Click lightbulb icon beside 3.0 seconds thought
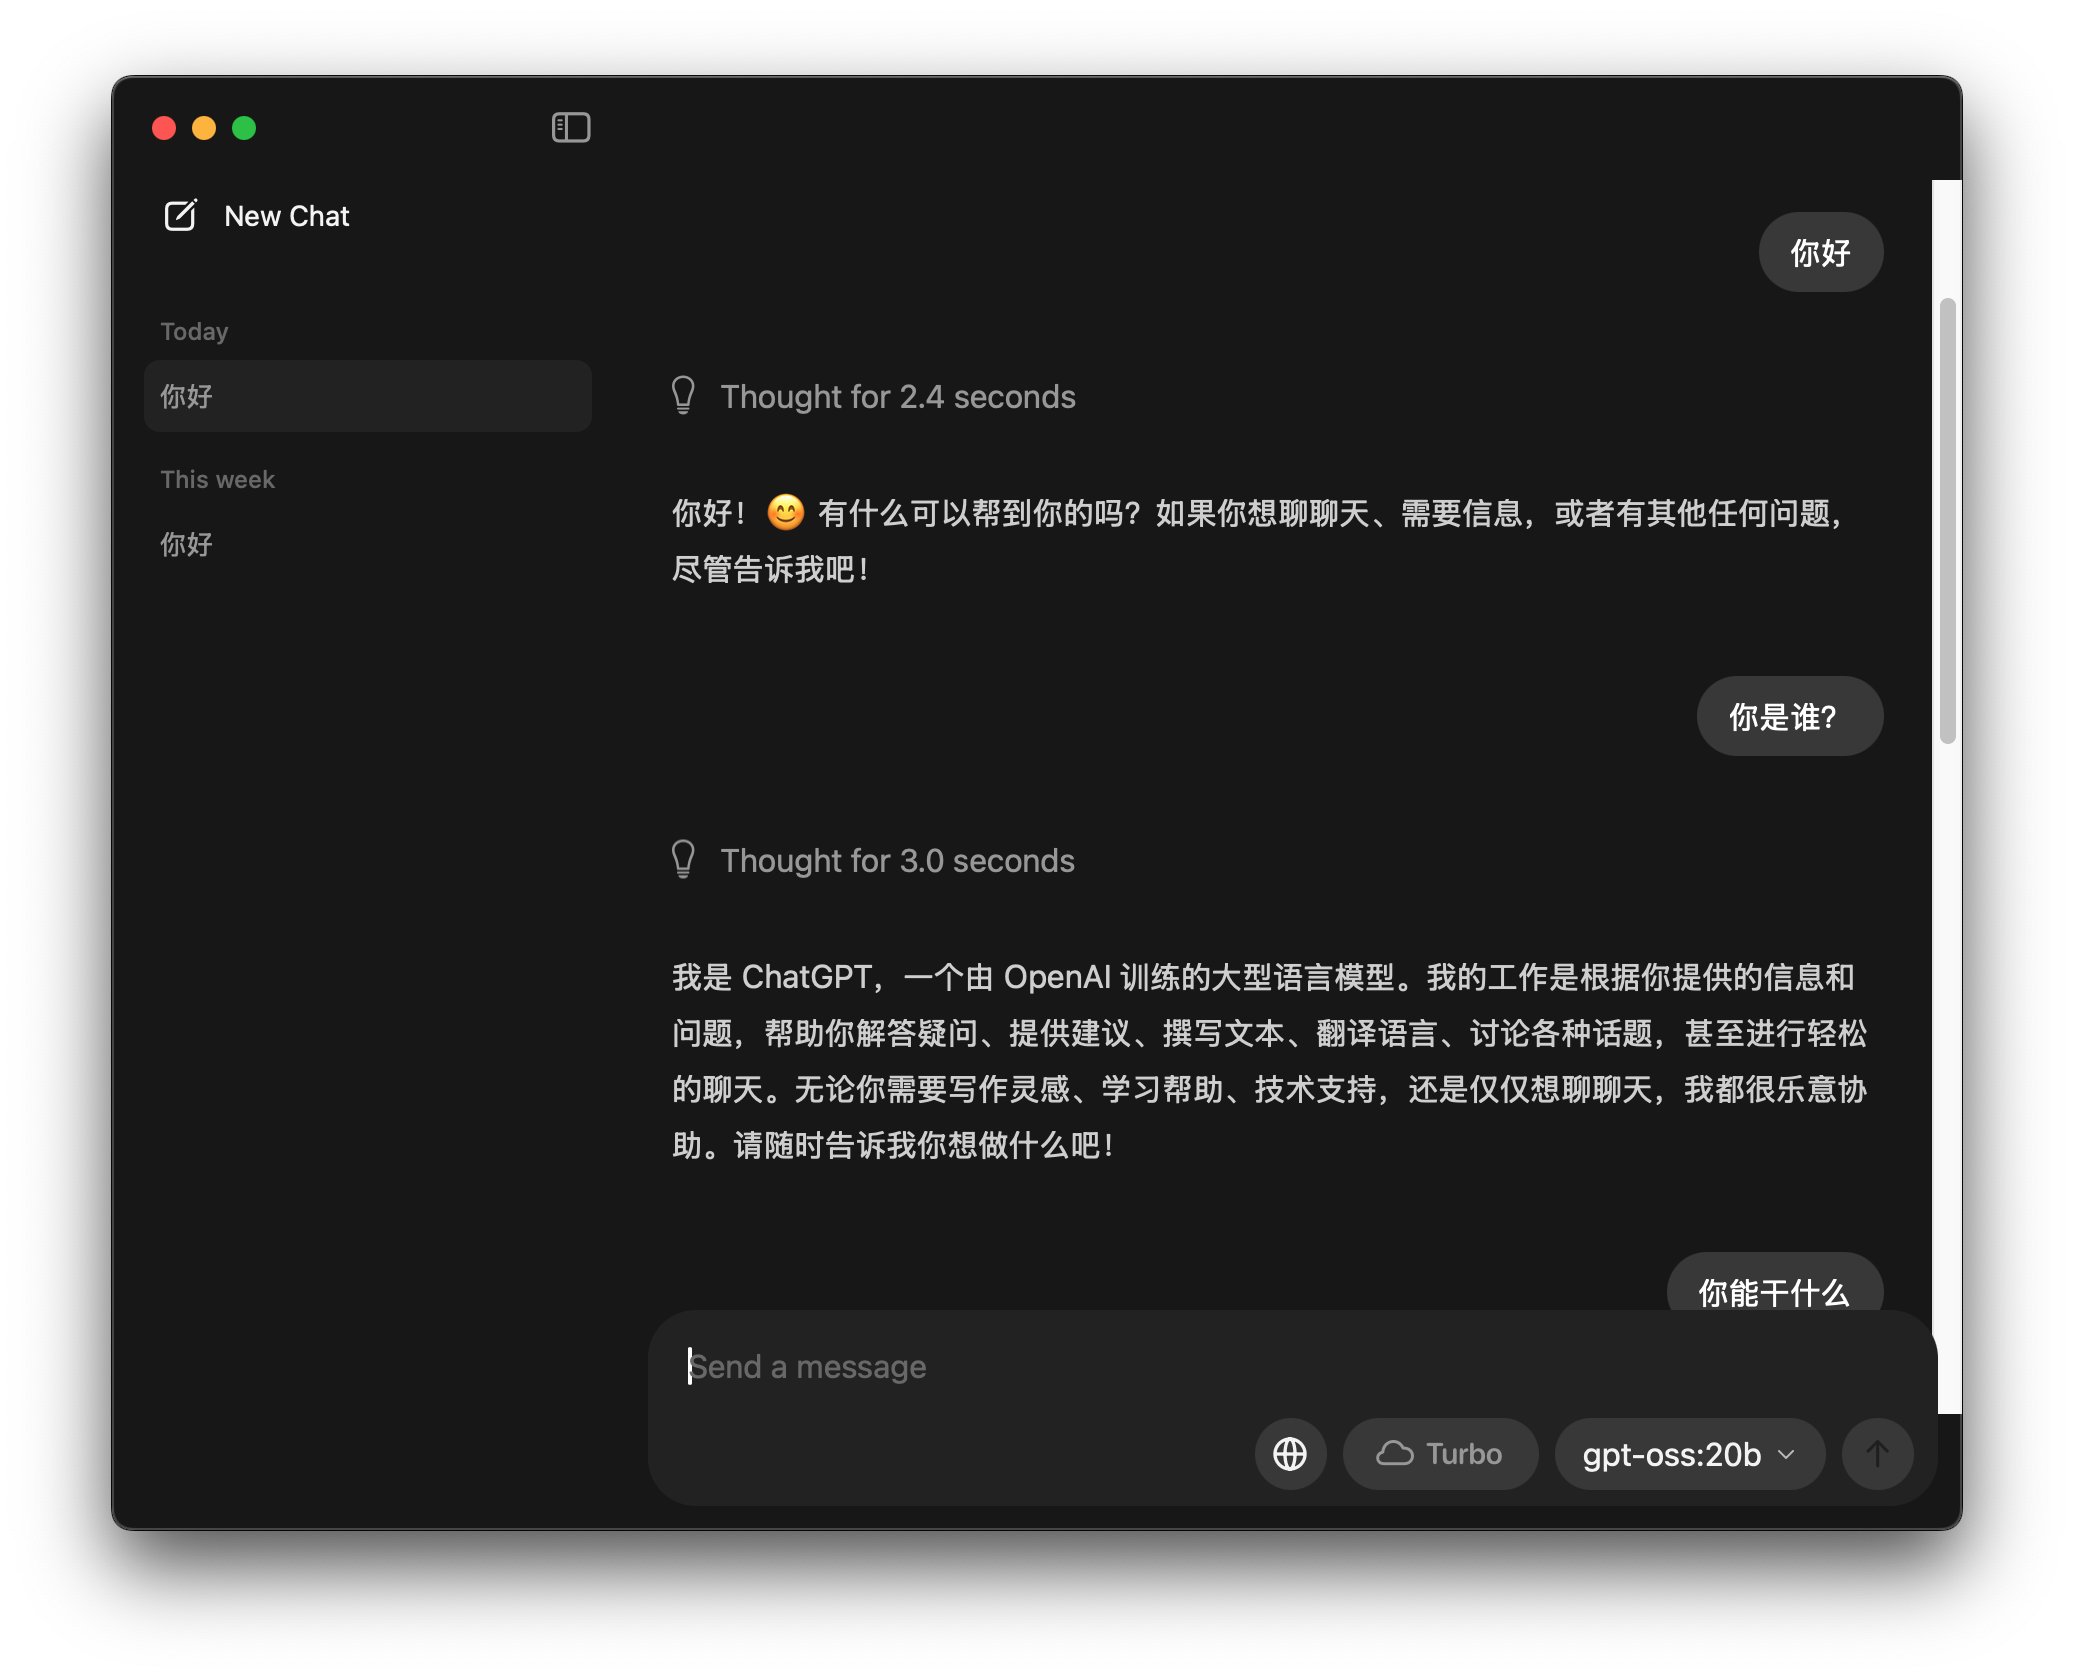The width and height of the screenshot is (2074, 1678). (x=683, y=860)
